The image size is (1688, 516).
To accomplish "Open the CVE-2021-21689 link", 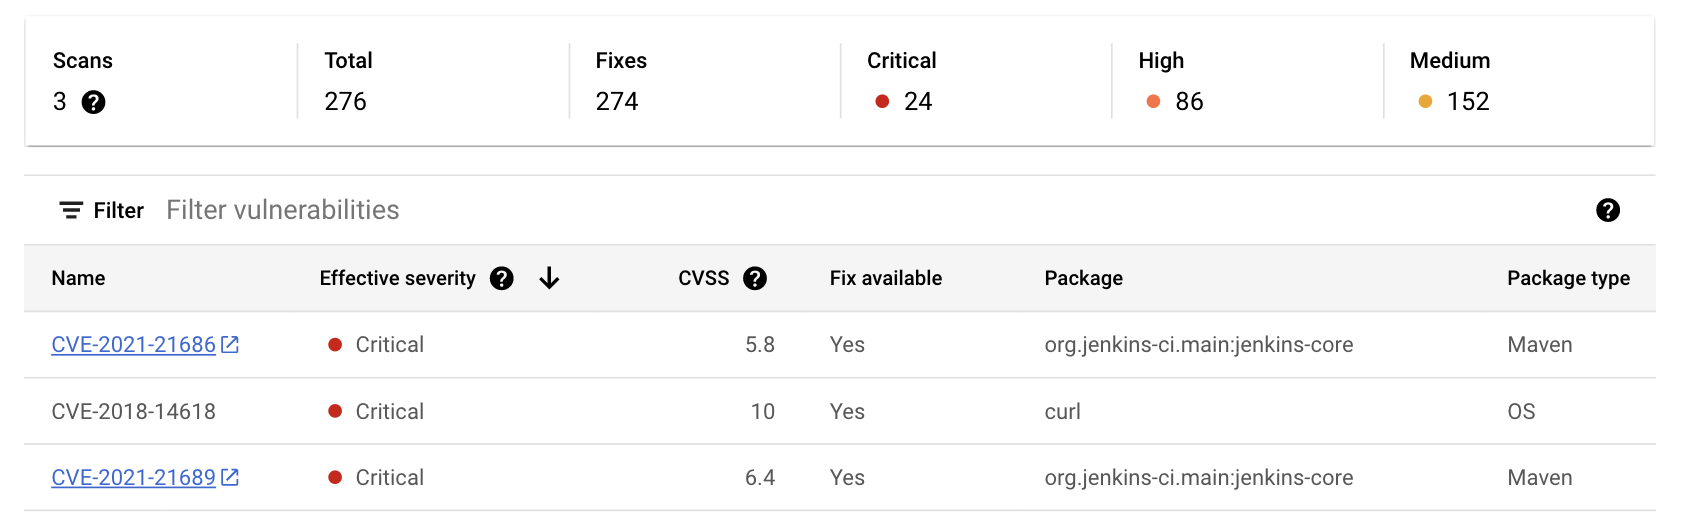I will coord(133,478).
